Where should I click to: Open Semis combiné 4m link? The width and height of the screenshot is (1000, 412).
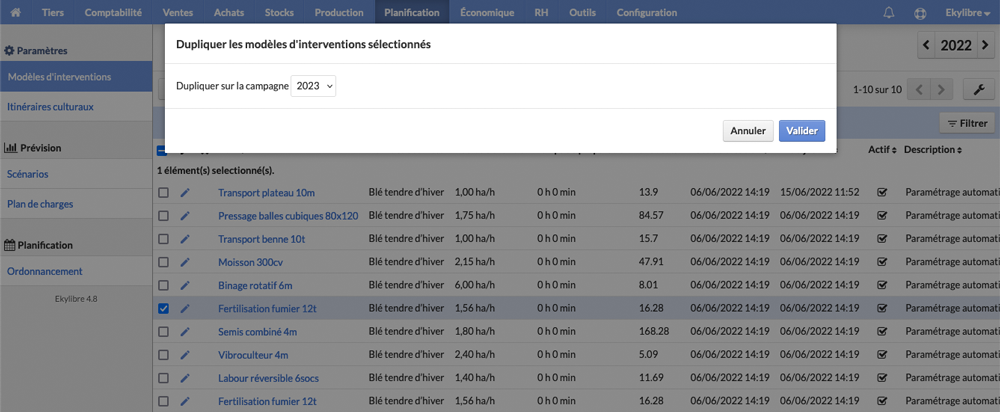pos(258,332)
